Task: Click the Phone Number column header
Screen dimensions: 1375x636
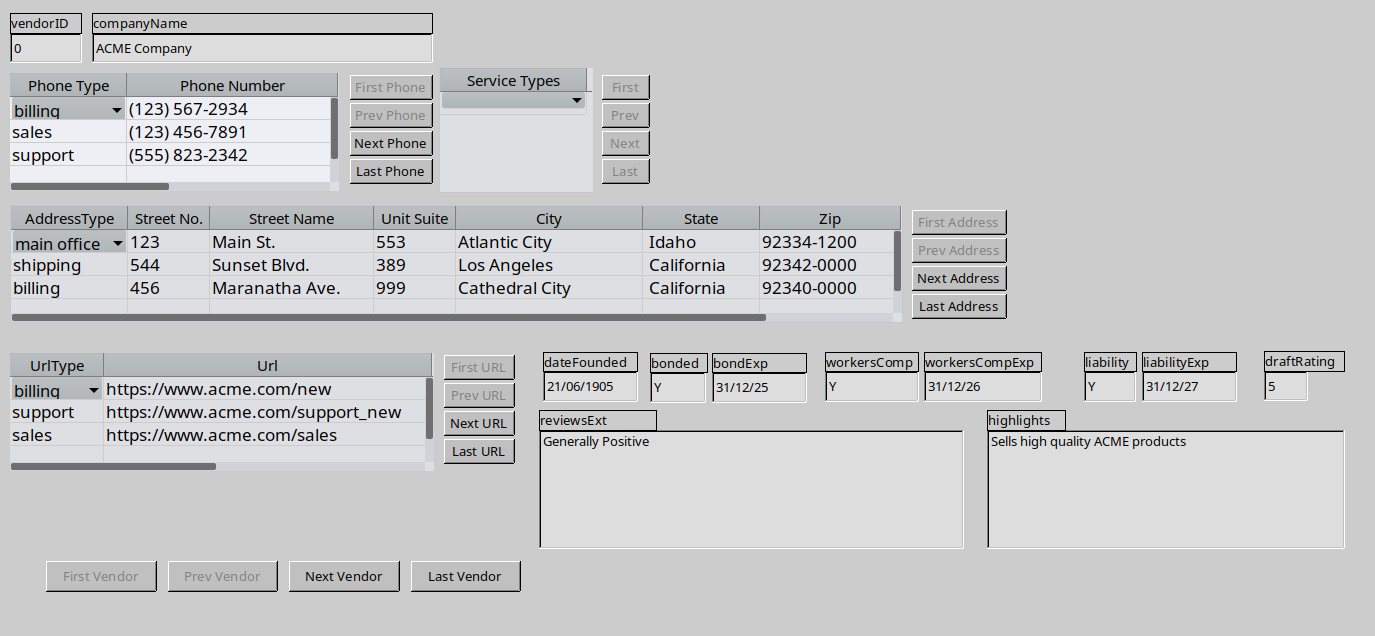Action: tap(232, 86)
